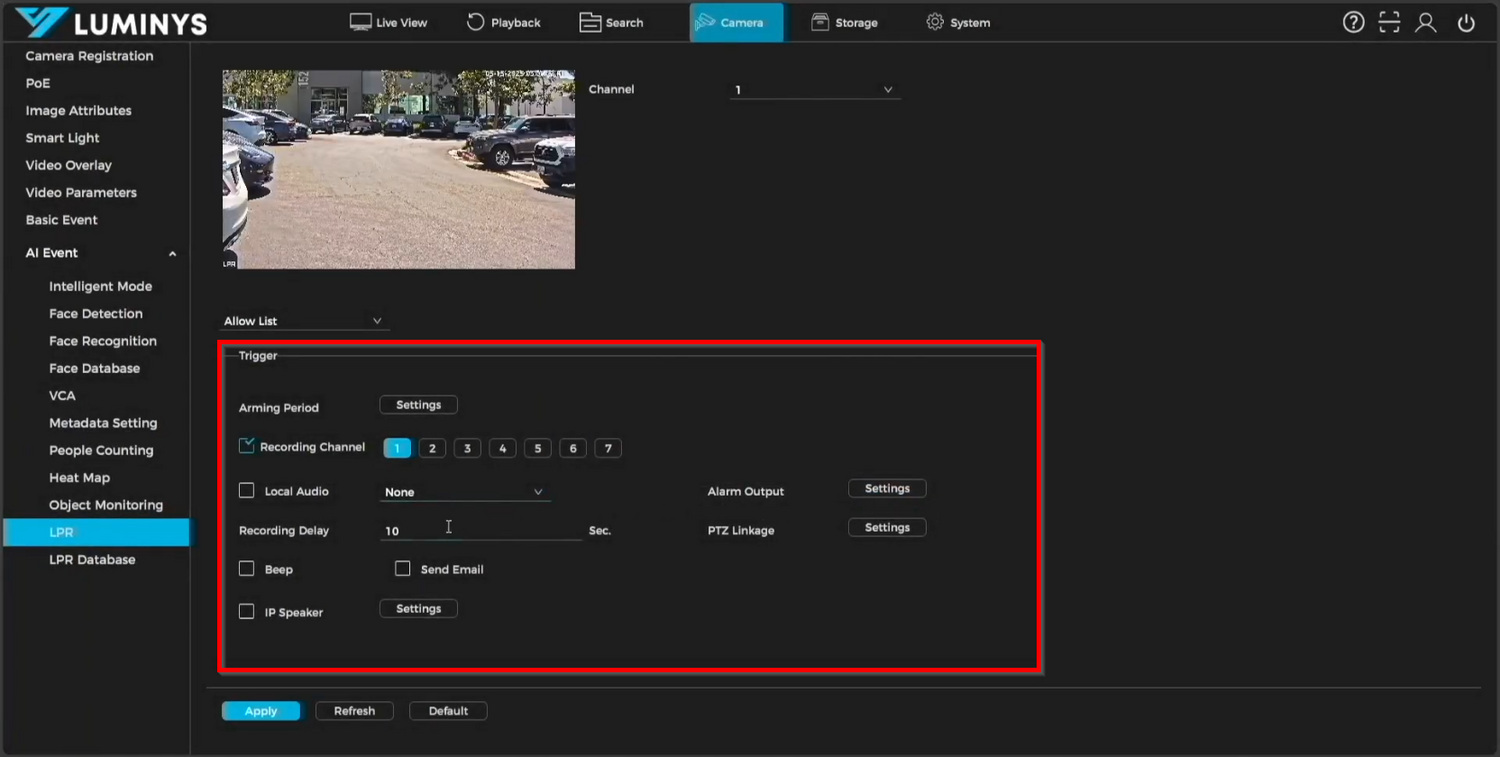The image size is (1500, 757).
Task: Open the Help icon in top right
Action: pos(1353,21)
